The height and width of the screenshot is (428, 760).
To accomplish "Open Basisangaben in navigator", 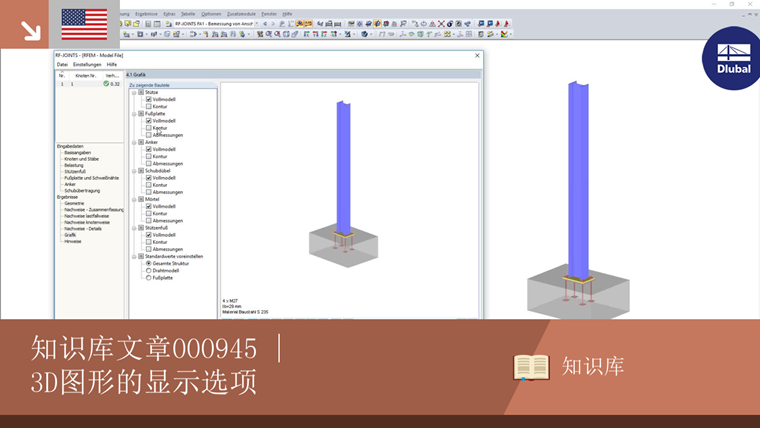I will (x=78, y=152).
